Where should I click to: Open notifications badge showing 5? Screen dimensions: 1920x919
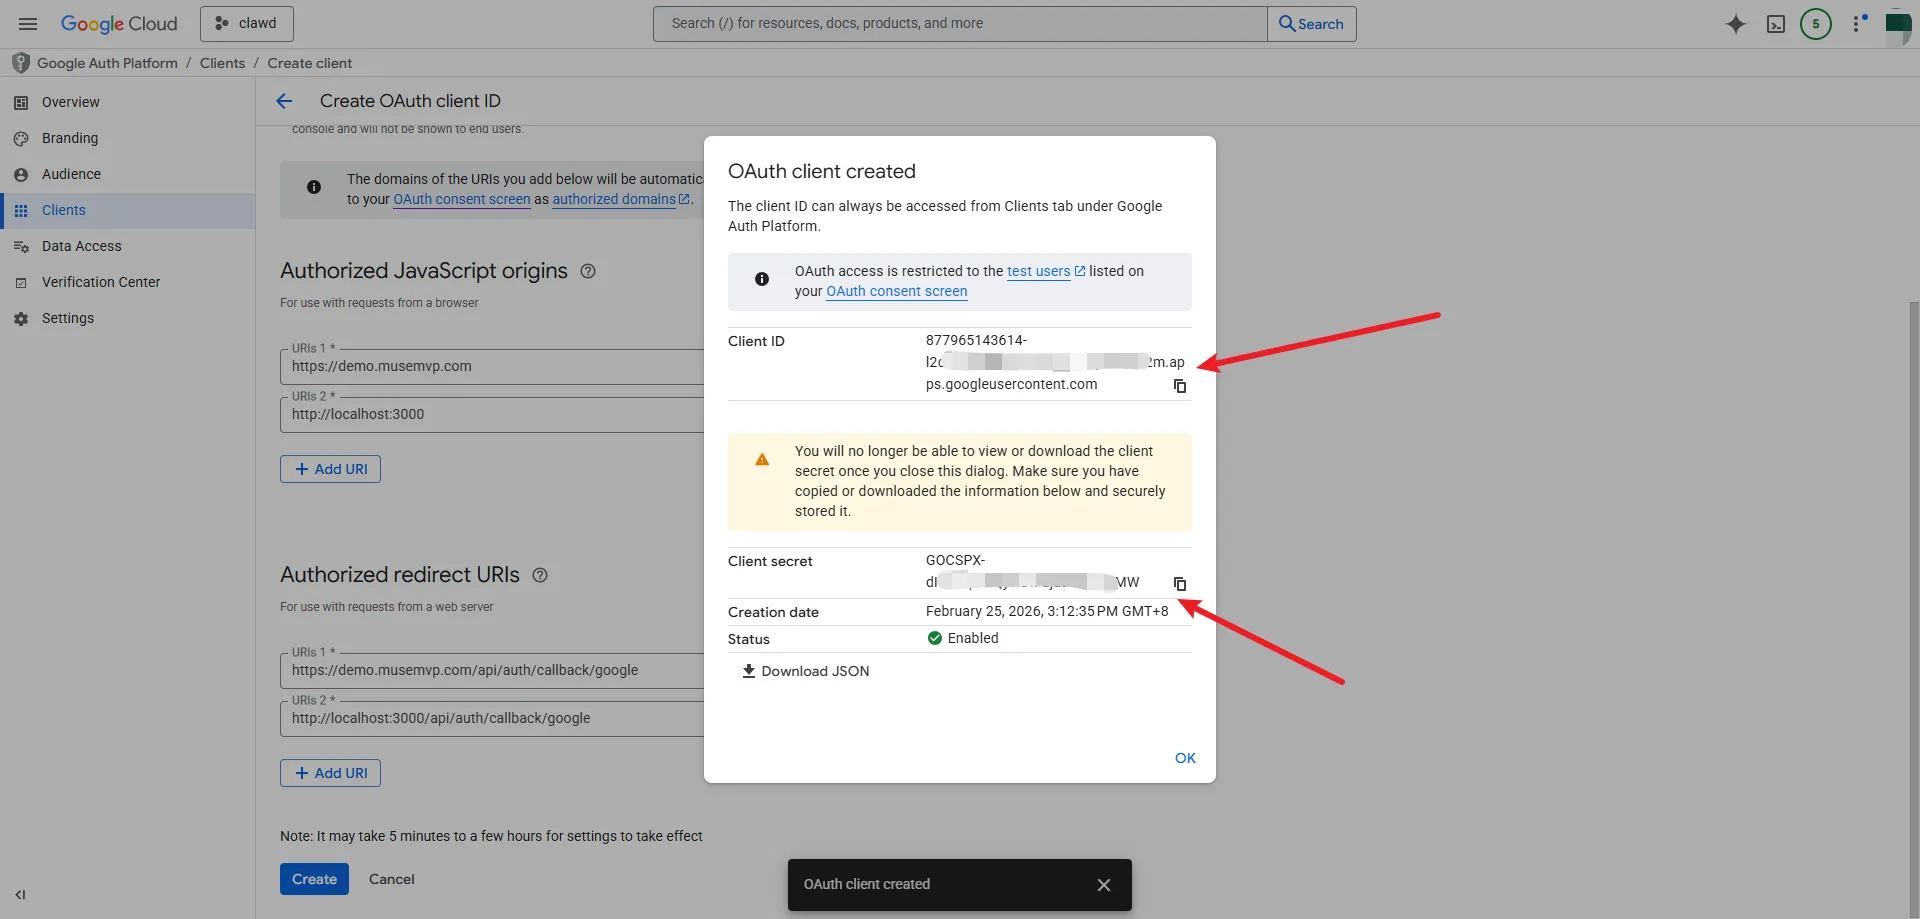[x=1816, y=24]
